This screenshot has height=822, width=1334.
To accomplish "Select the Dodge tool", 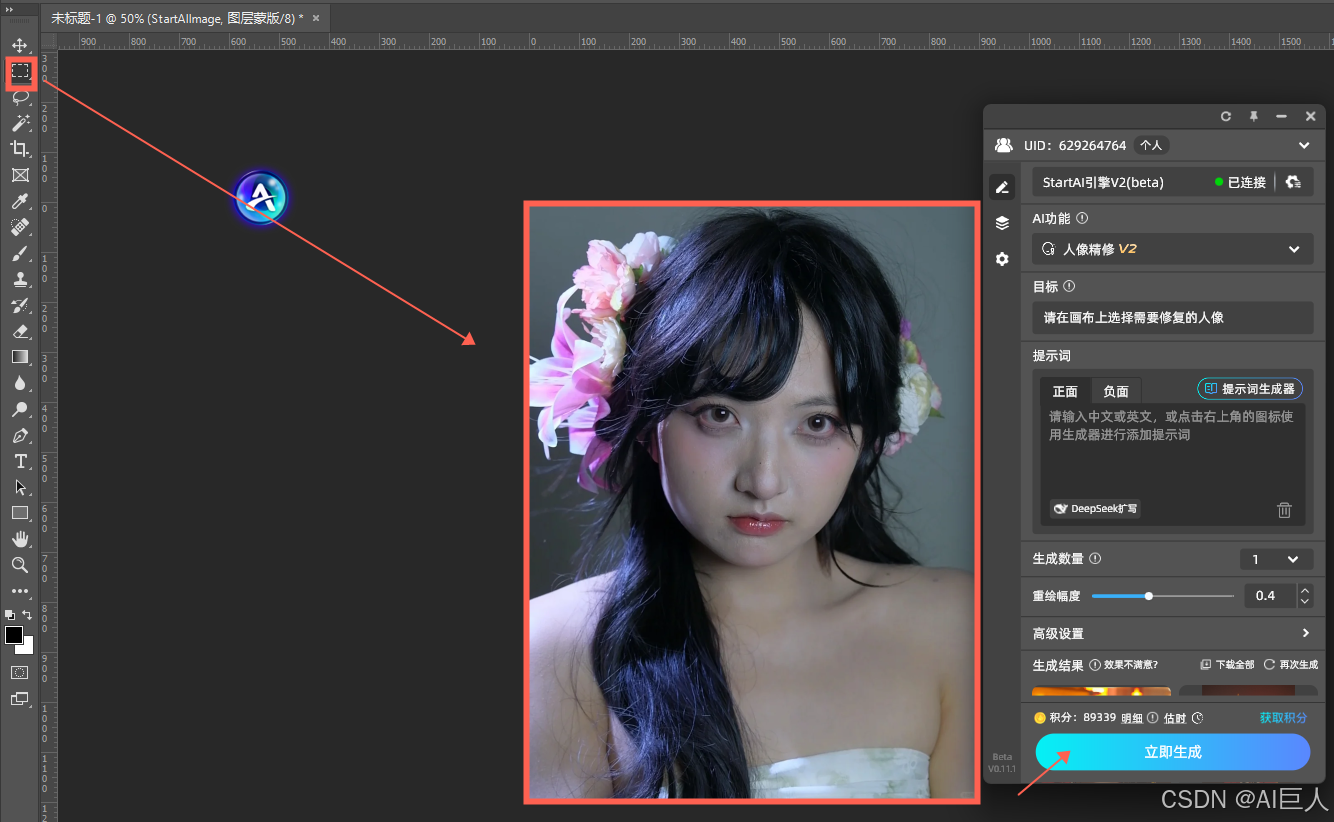I will (x=20, y=409).
